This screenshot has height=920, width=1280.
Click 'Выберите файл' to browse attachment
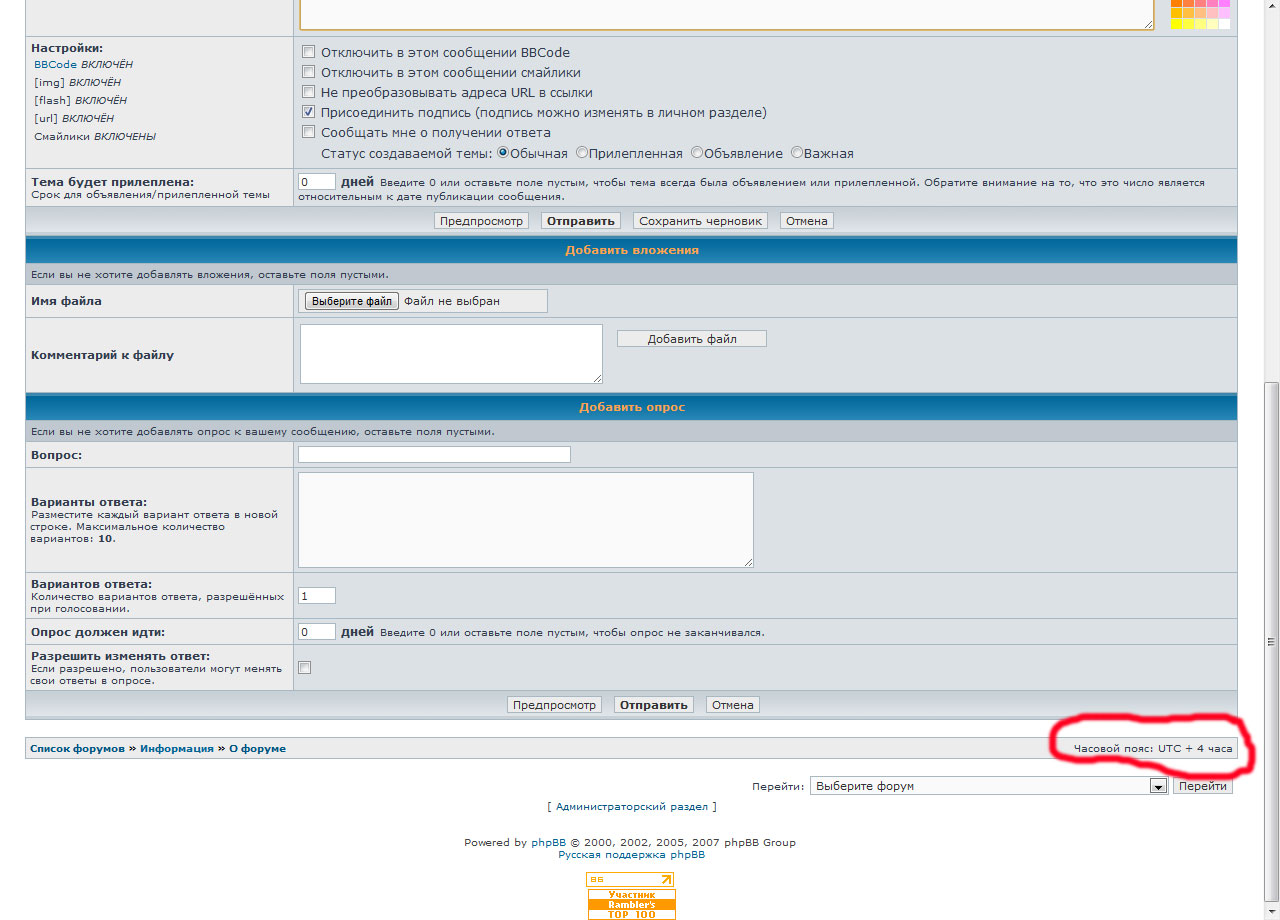point(351,301)
